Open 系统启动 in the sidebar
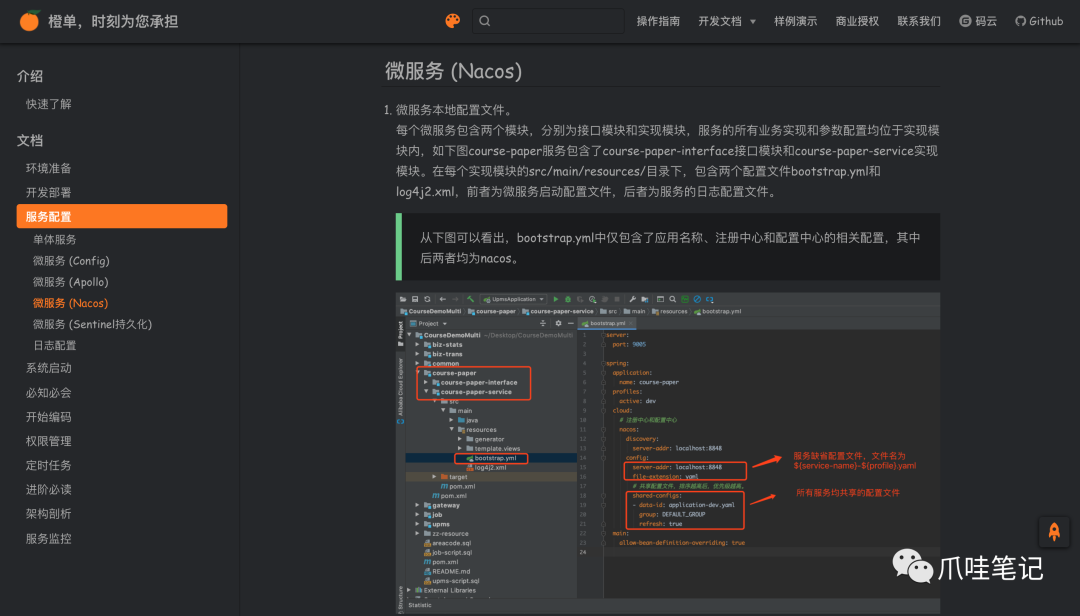The image size is (1080, 616). tap(49, 368)
